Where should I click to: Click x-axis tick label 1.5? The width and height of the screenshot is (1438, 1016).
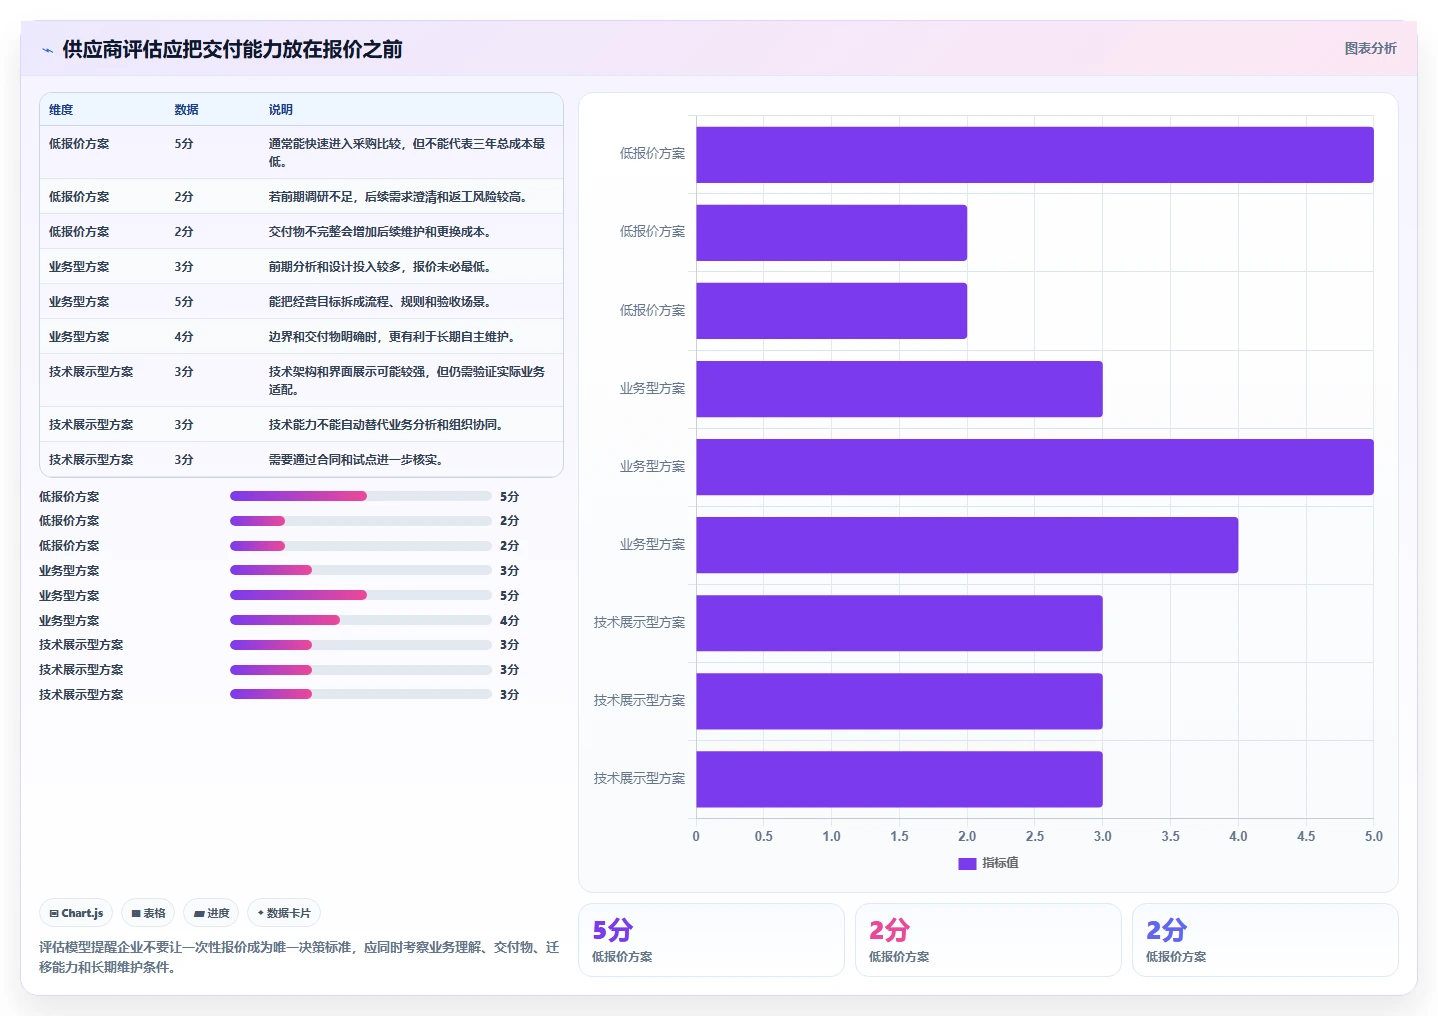(900, 836)
